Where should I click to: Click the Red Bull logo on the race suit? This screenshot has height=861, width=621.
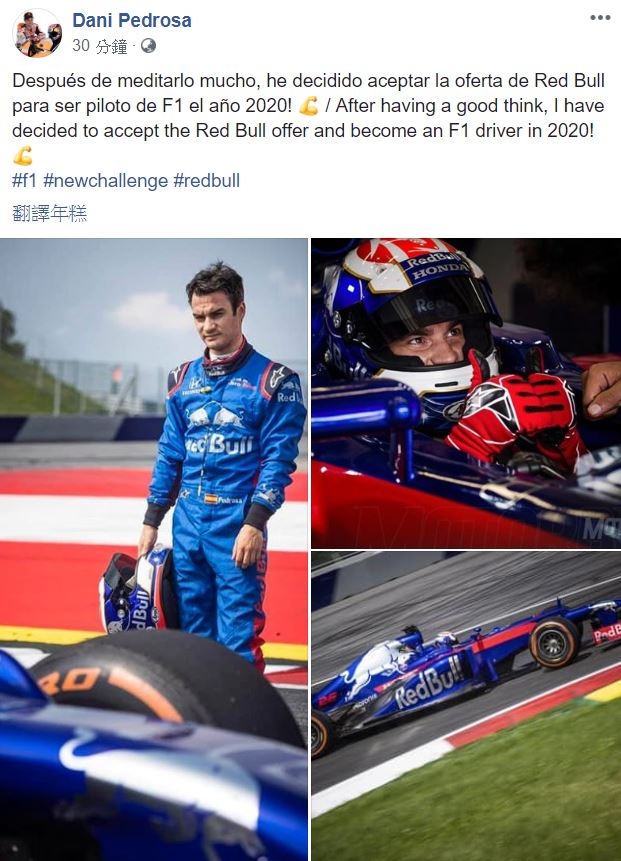click(x=217, y=432)
